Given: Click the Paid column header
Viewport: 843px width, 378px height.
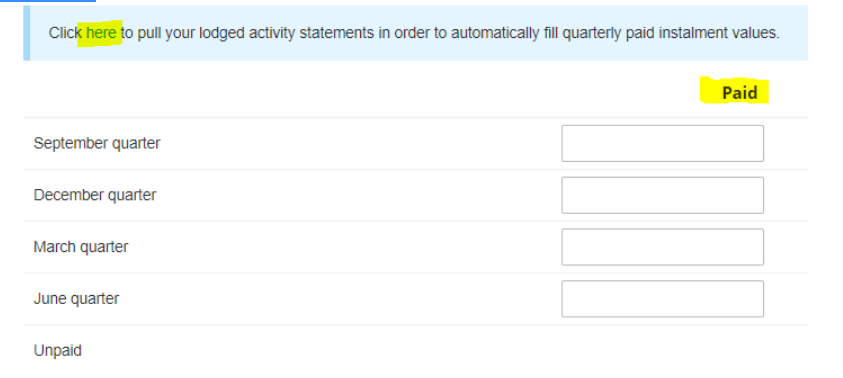Looking at the screenshot, I should pyautogui.click(x=739, y=92).
